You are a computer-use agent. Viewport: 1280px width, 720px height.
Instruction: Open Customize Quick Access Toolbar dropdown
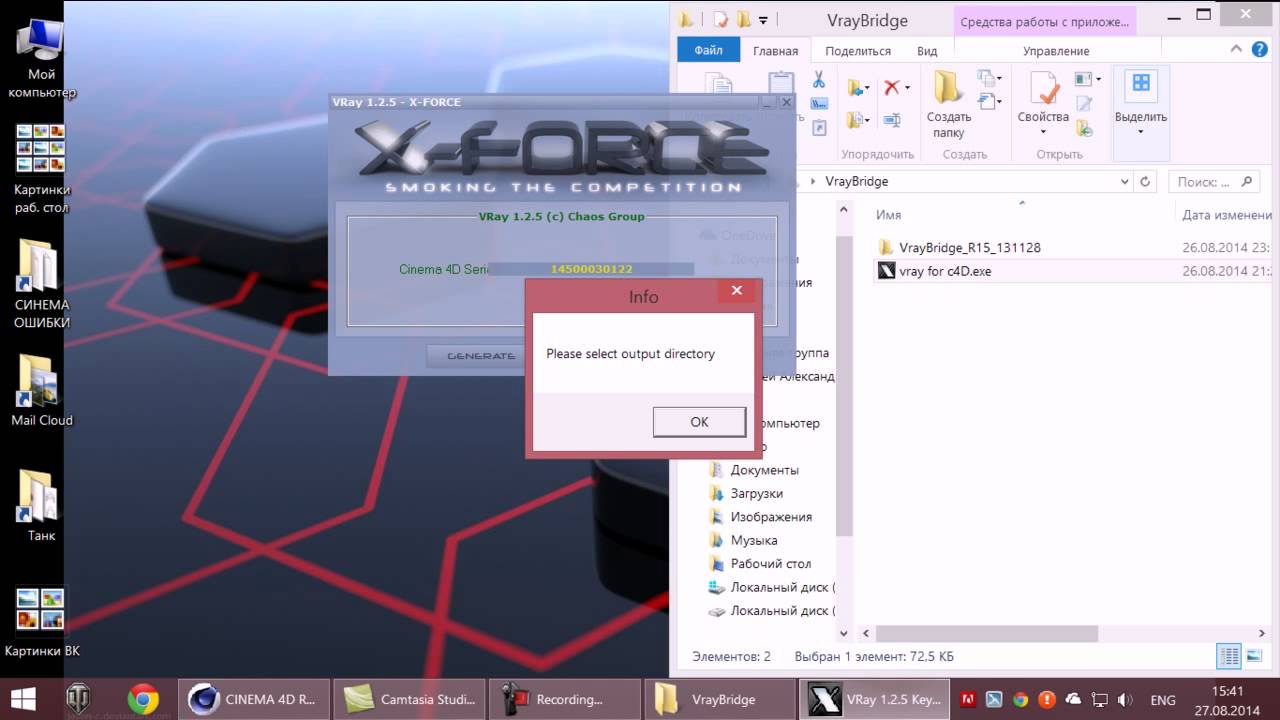[x=763, y=20]
